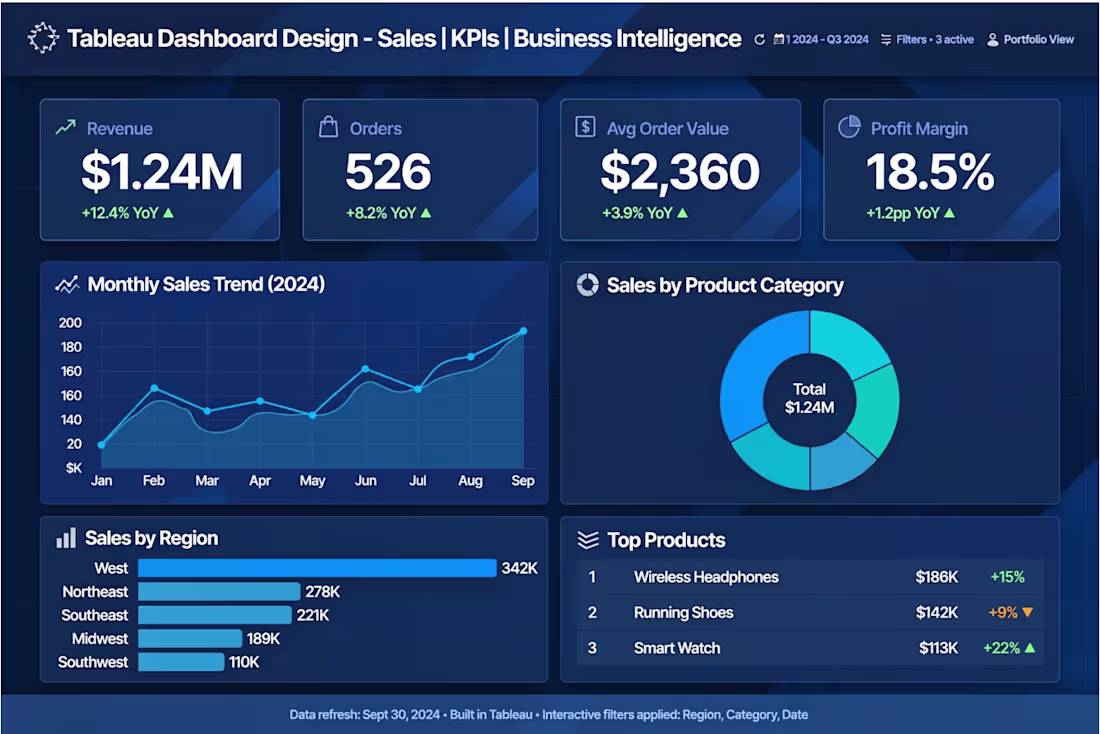Image resolution: width=1100 pixels, height=734 pixels.
Task: Select the Running Shoes row name
Action: click(683, 613)
